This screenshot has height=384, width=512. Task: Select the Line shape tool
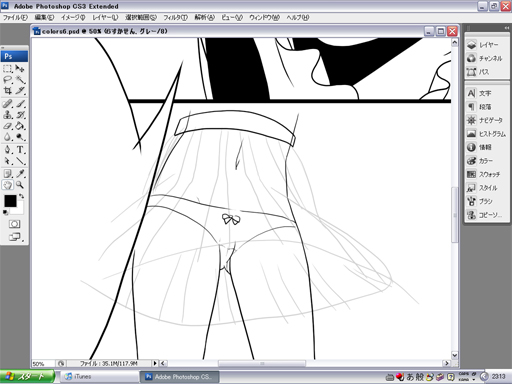20,161
